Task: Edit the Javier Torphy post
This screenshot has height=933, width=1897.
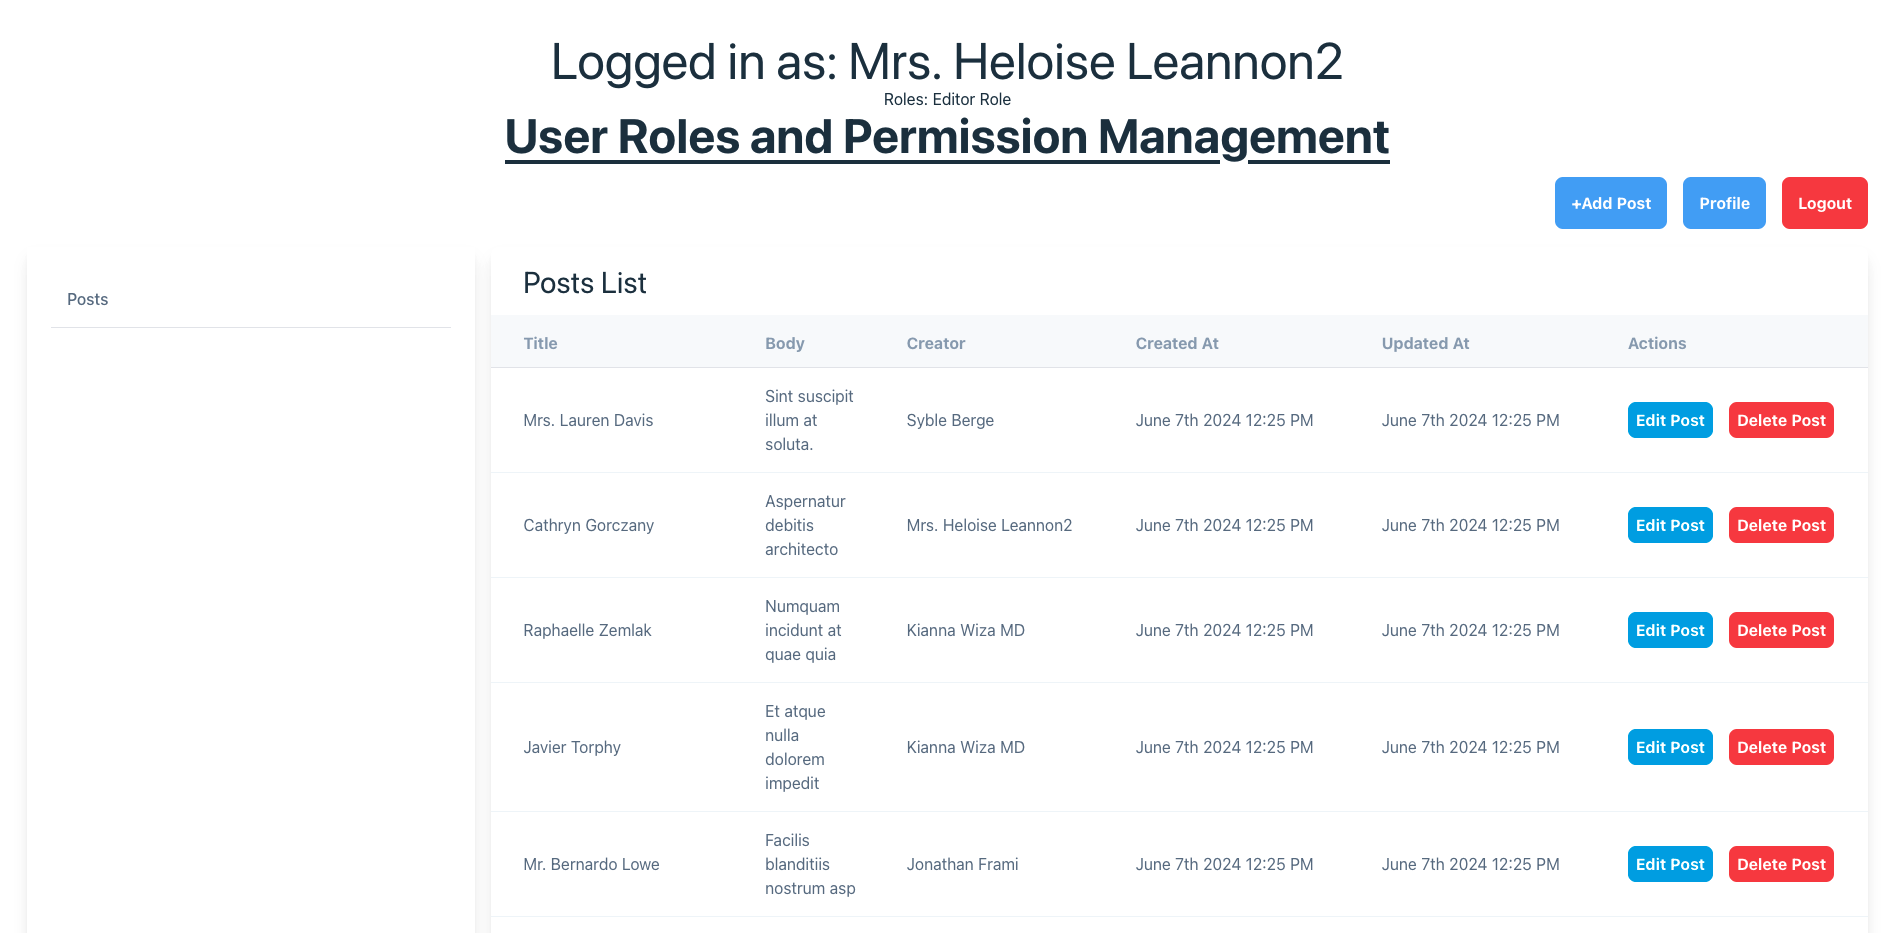Action: 1669,747
